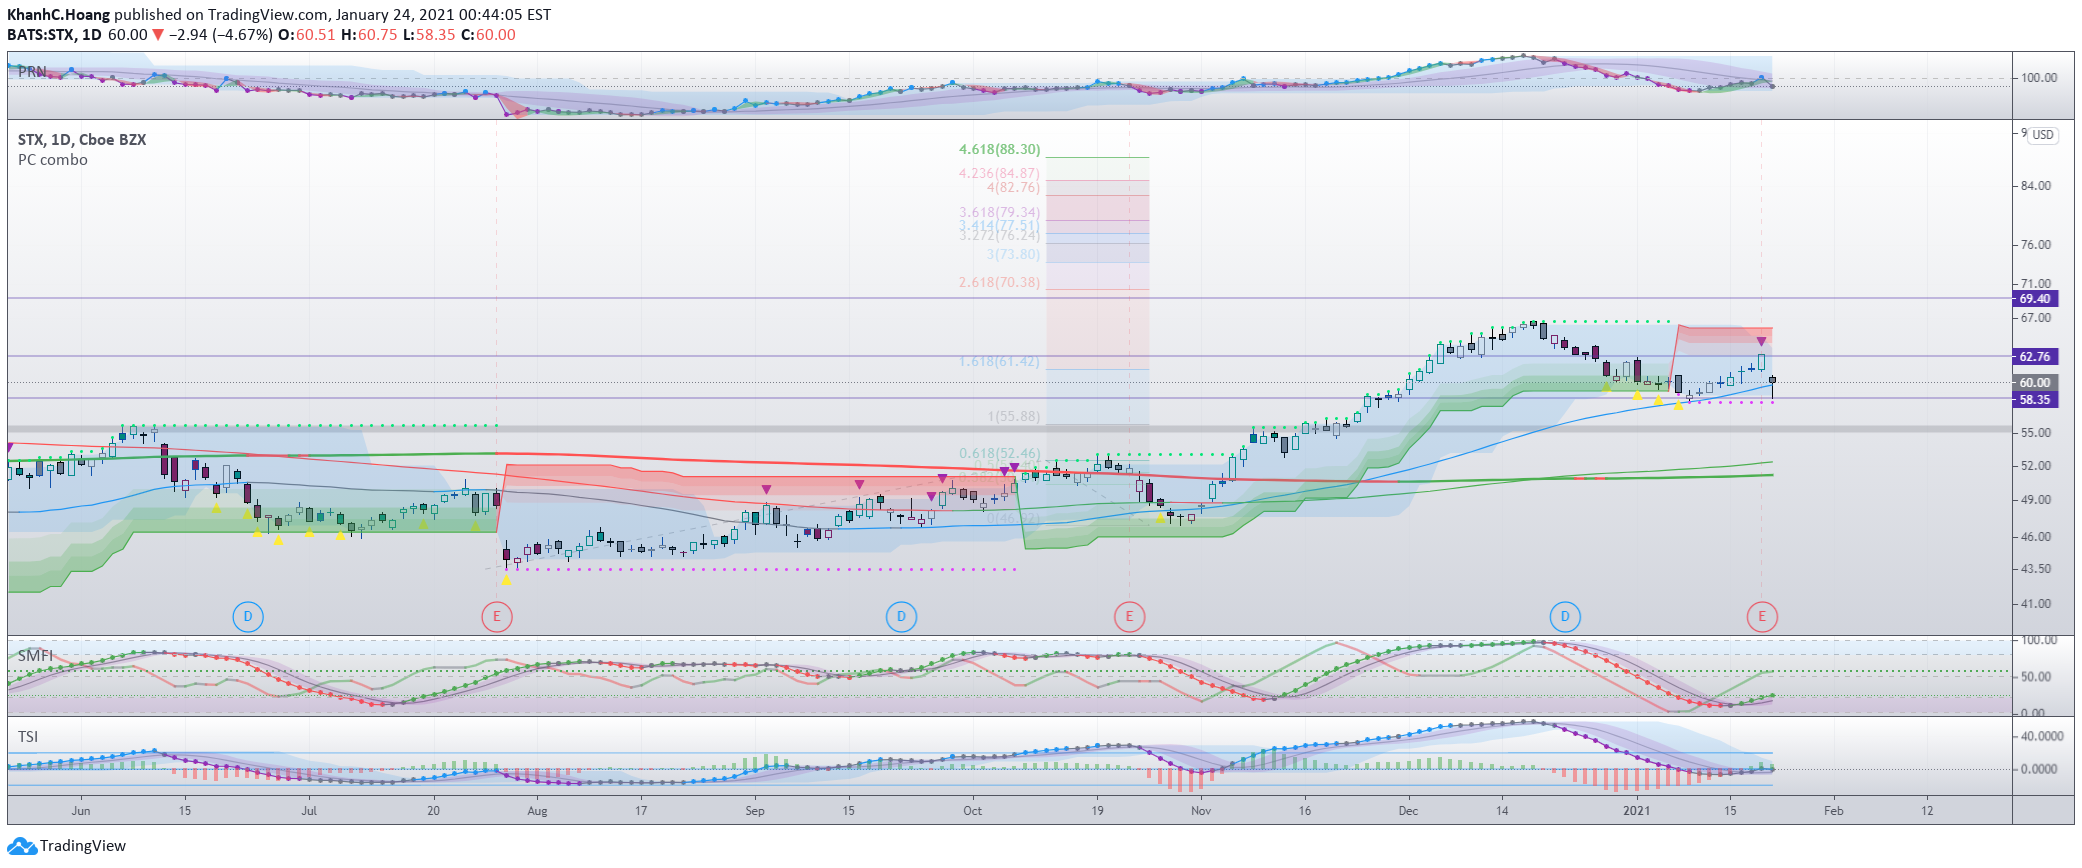Click the 1.618(61.42) Fibonacci level label
2082x868 pixels.
click(x=999, y=362)
